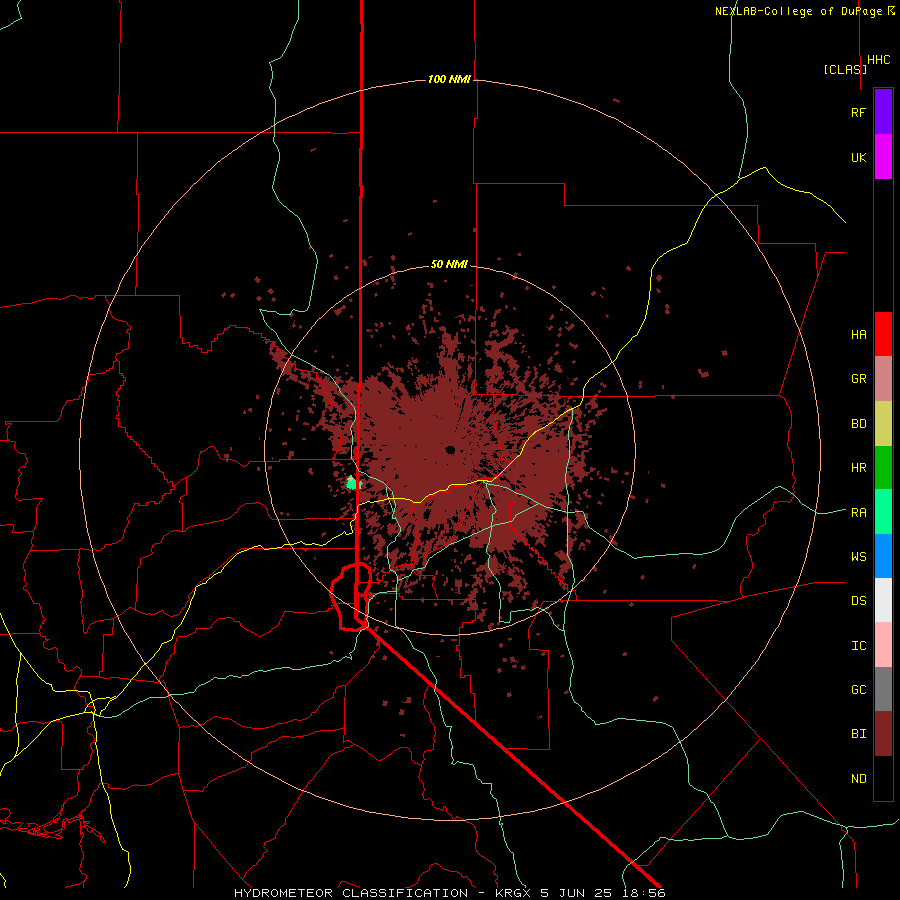Click the BD legend label text
This screenshot has height=900, width=900.
[858, 424]
